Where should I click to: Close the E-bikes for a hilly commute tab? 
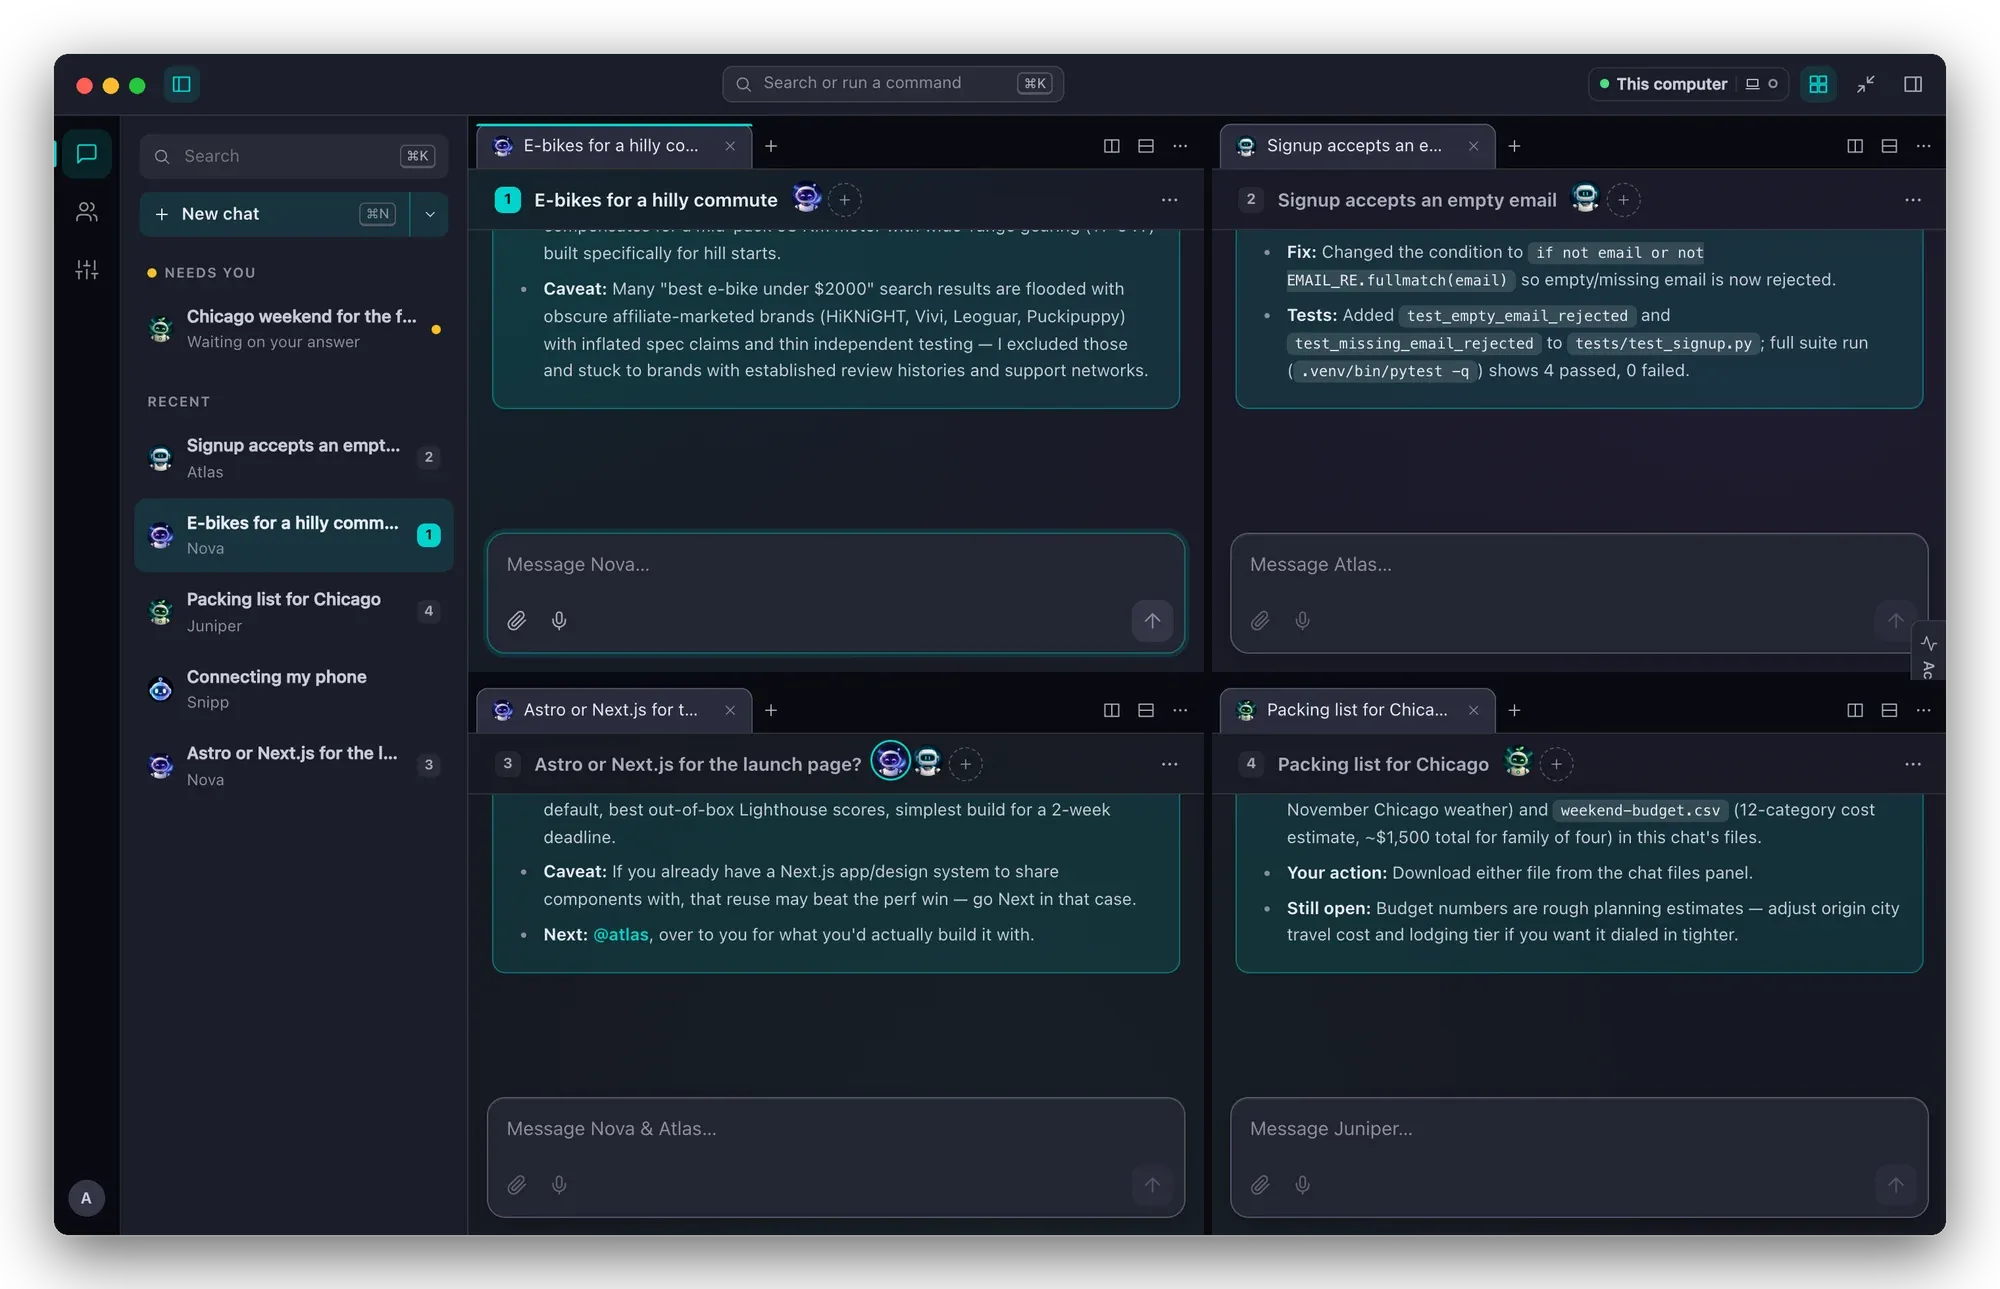730,146
